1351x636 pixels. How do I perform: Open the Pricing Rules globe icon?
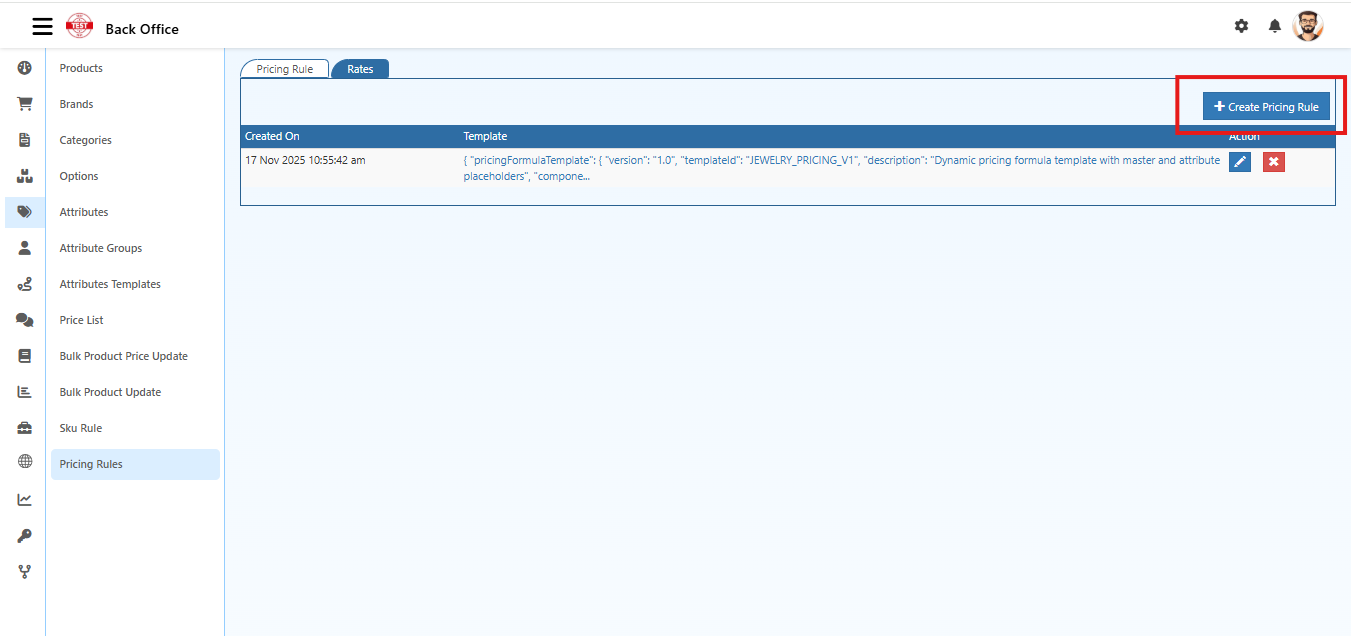(x=24, y=463)
